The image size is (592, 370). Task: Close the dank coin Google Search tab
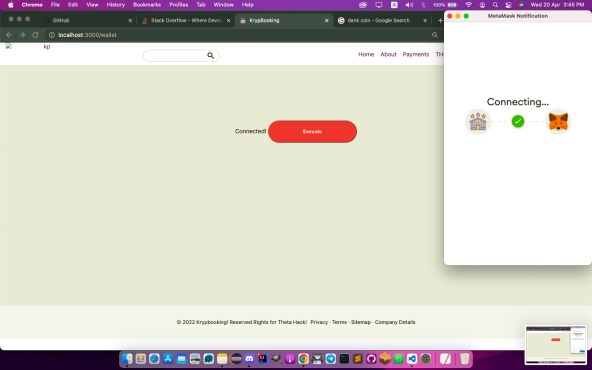(425, 20)
